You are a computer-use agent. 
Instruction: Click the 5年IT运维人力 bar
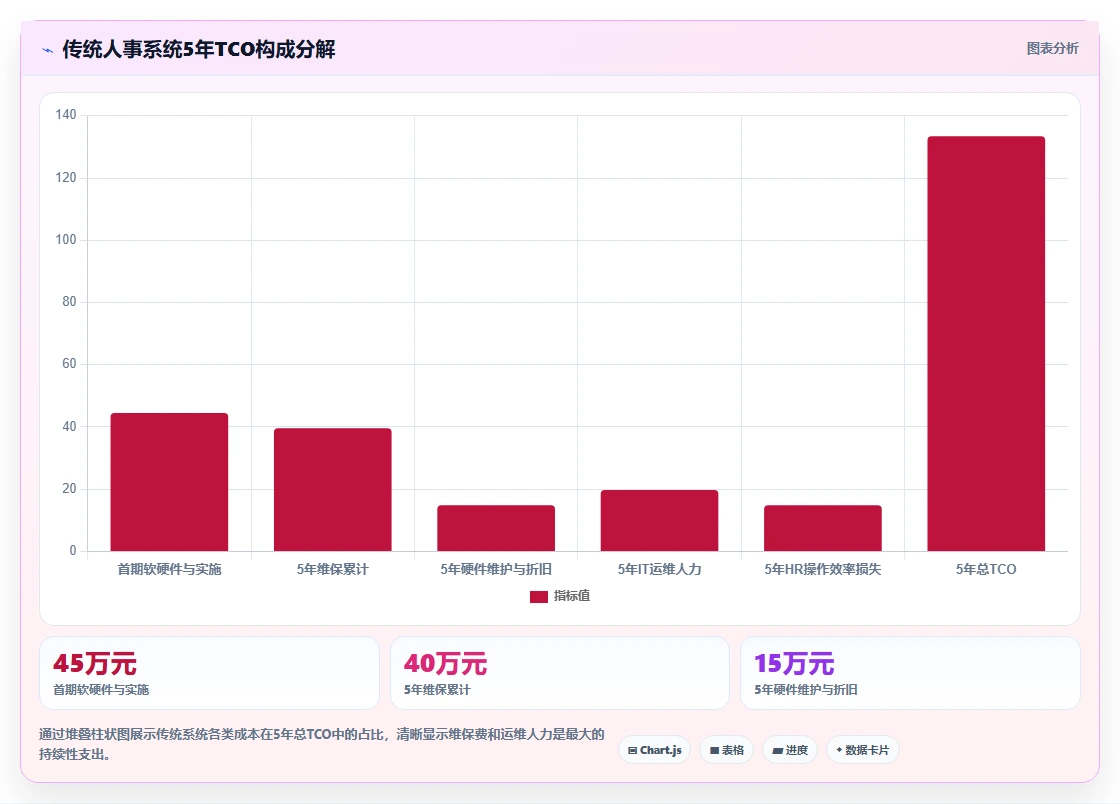659,521
